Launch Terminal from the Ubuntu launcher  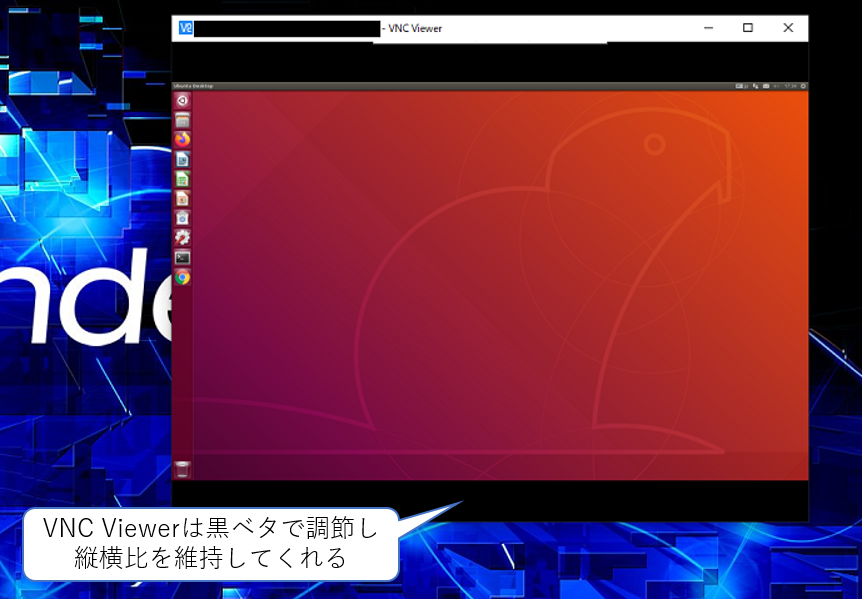click(183, 258)
